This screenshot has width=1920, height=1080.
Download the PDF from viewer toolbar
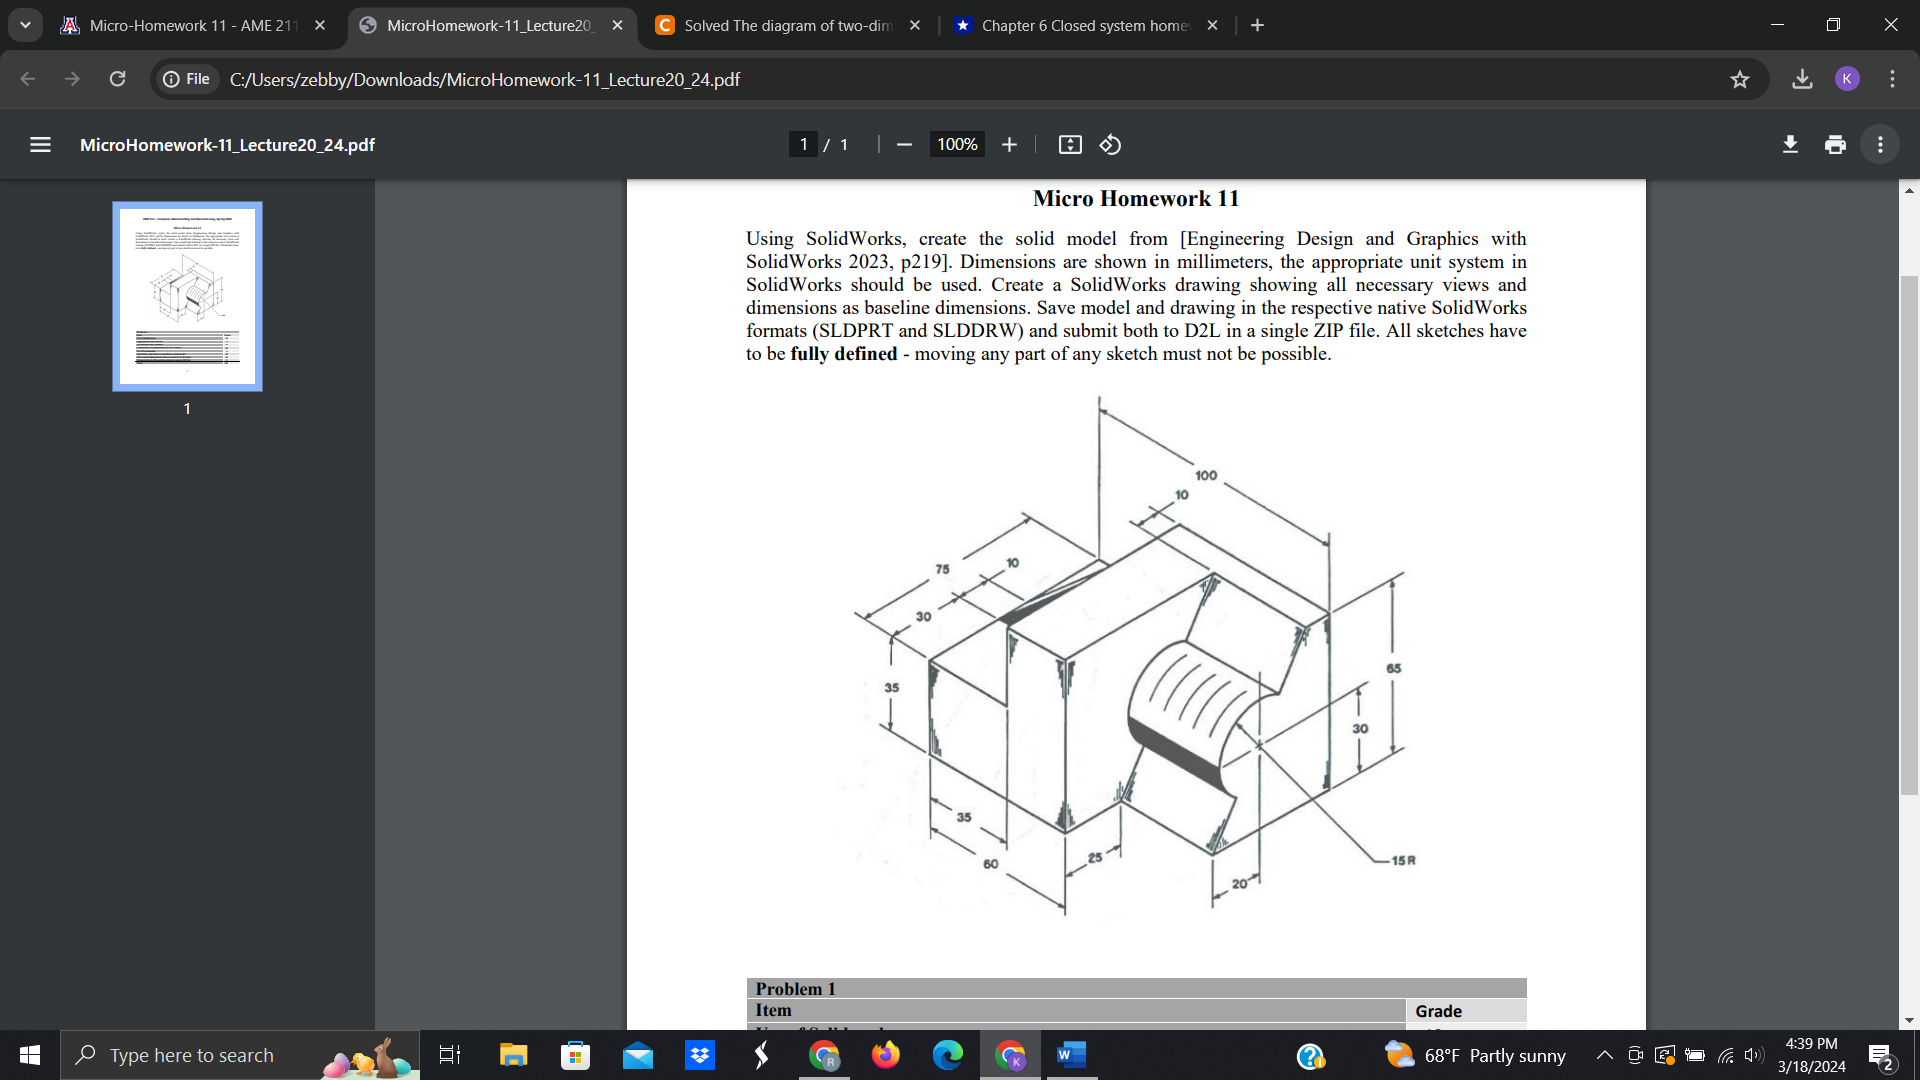(1790, 145)
